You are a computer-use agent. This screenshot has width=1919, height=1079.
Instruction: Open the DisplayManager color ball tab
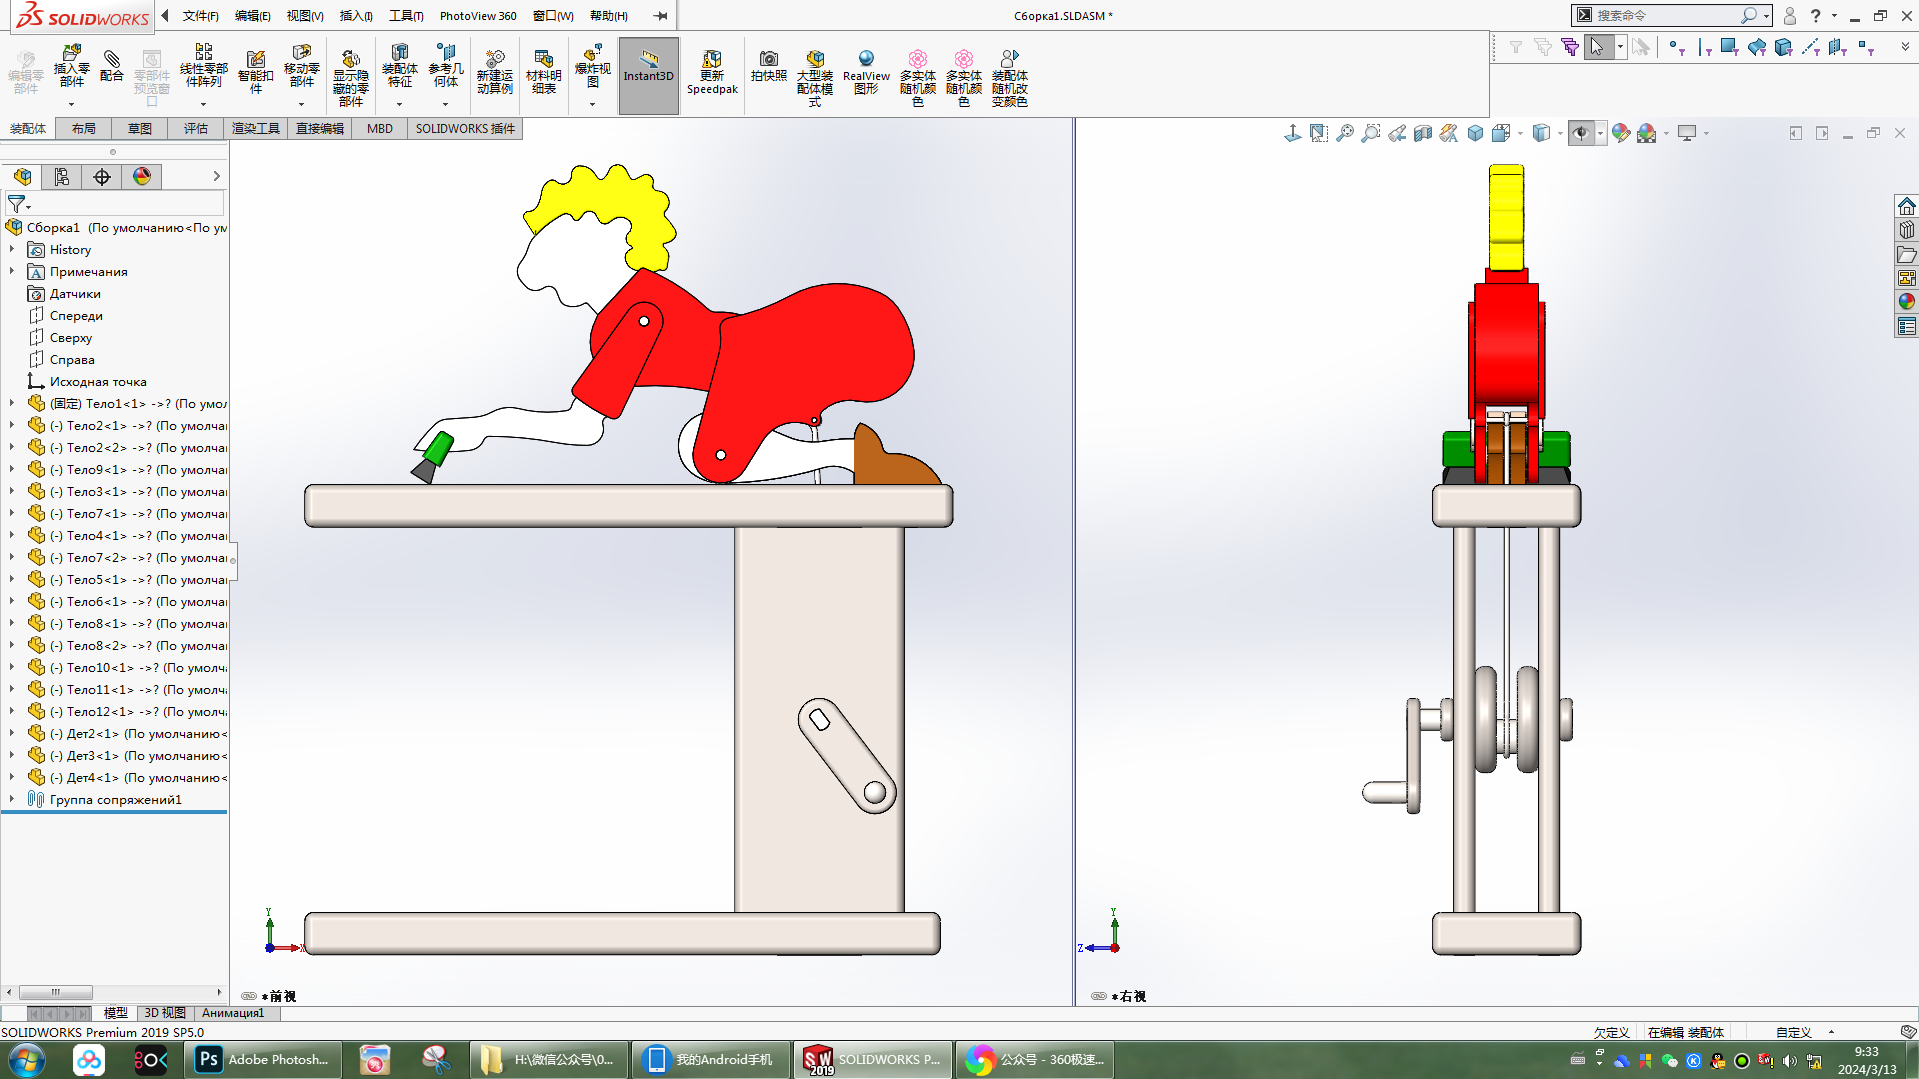(142, 177)
